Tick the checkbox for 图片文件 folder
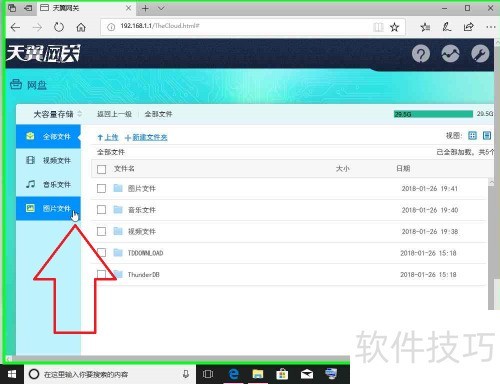Screen dimensions: 500x384 [x=101, y=189]
